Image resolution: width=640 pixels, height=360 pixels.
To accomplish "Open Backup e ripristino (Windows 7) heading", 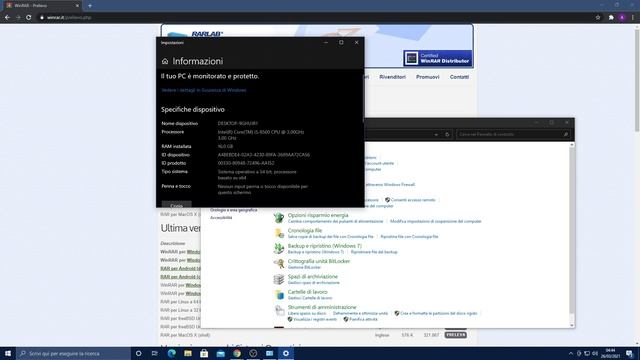I will [324, 246].
